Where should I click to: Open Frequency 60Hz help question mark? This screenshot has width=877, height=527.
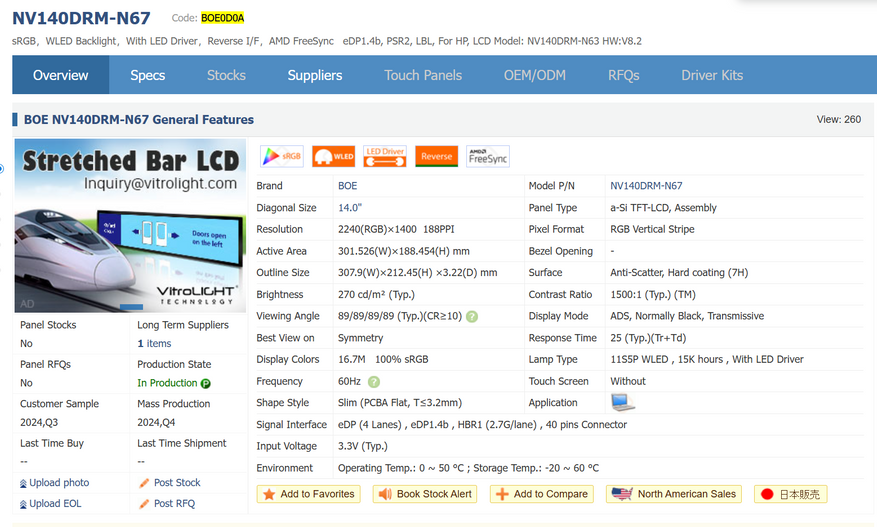pos(374,382)
